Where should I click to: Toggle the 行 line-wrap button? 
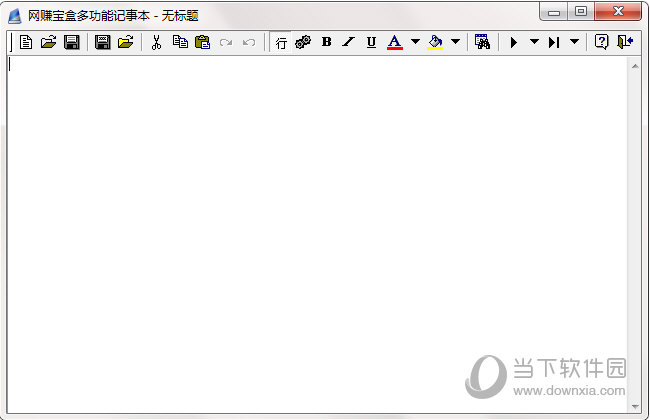pos(281,42)
